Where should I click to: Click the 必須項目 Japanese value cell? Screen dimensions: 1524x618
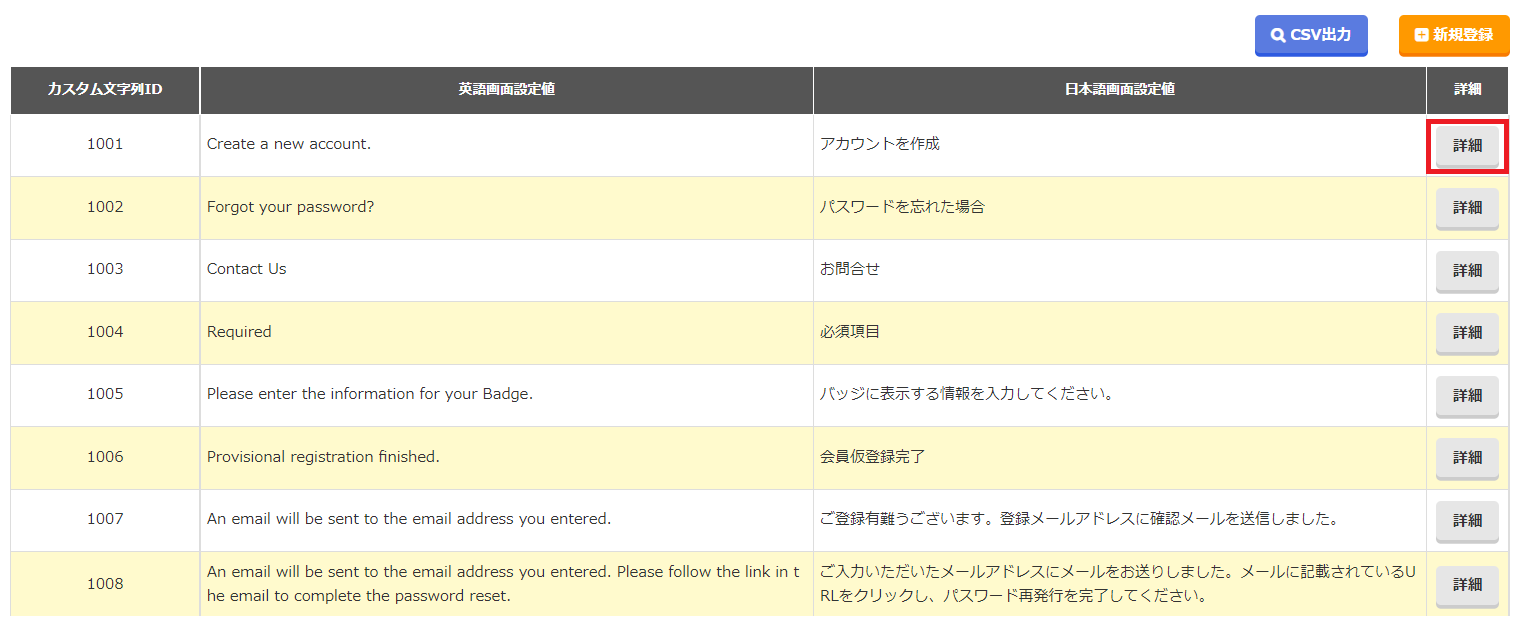pyautogui.click(x=850, y=332)
